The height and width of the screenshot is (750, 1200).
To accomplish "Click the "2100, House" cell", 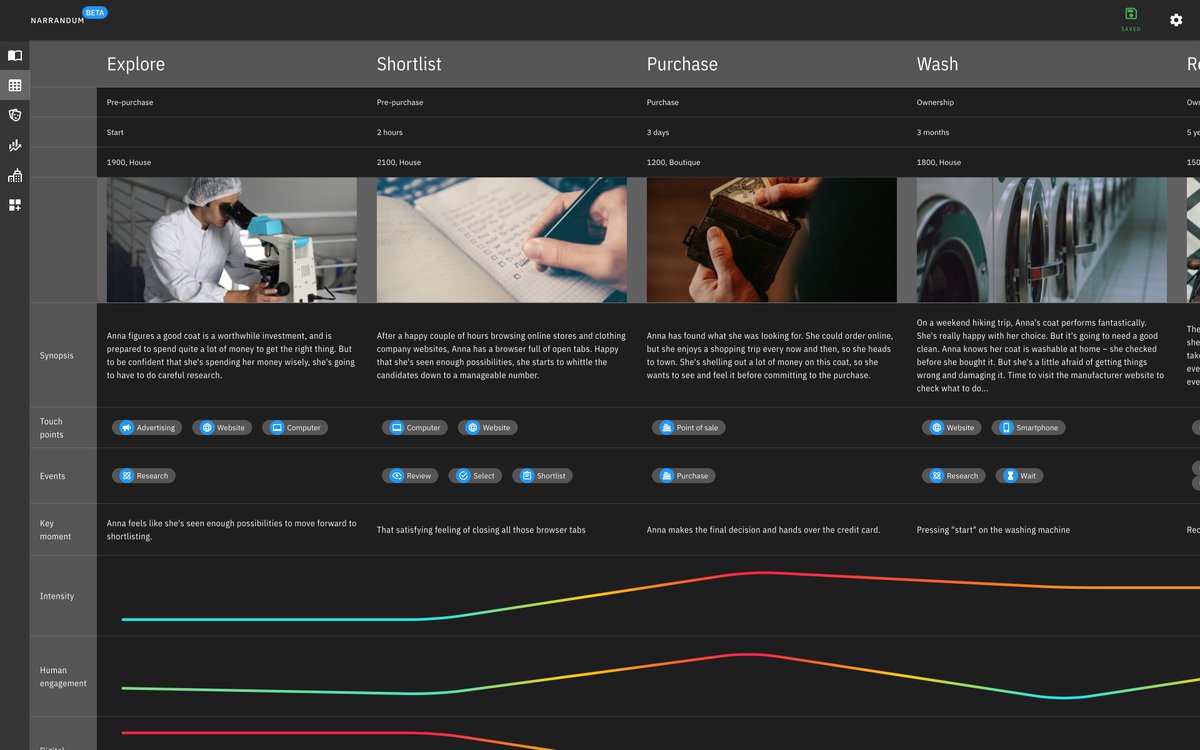I will [x=399, y=162].
